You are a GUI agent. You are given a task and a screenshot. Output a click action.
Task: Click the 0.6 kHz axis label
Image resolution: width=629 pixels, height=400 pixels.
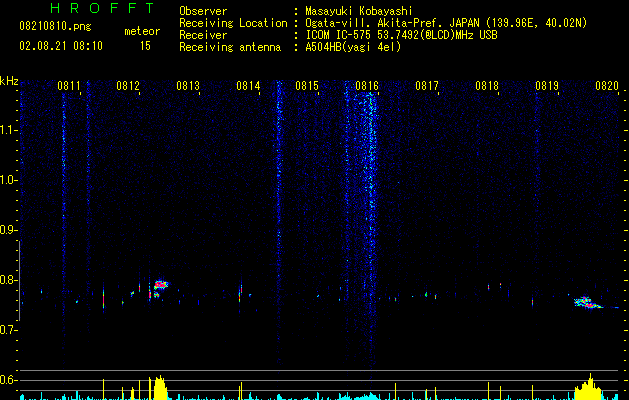(x=8, y=380)
